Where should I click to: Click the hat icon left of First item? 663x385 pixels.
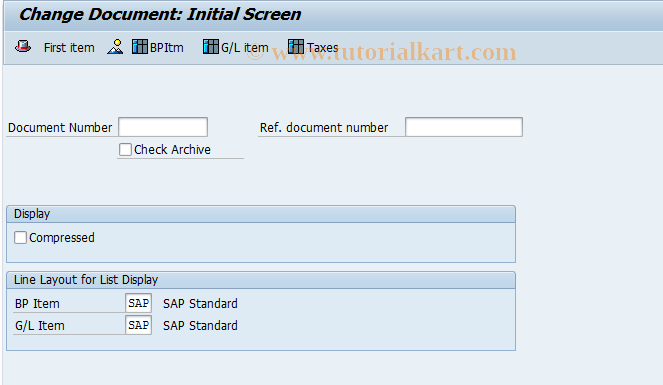coord(23,46)
